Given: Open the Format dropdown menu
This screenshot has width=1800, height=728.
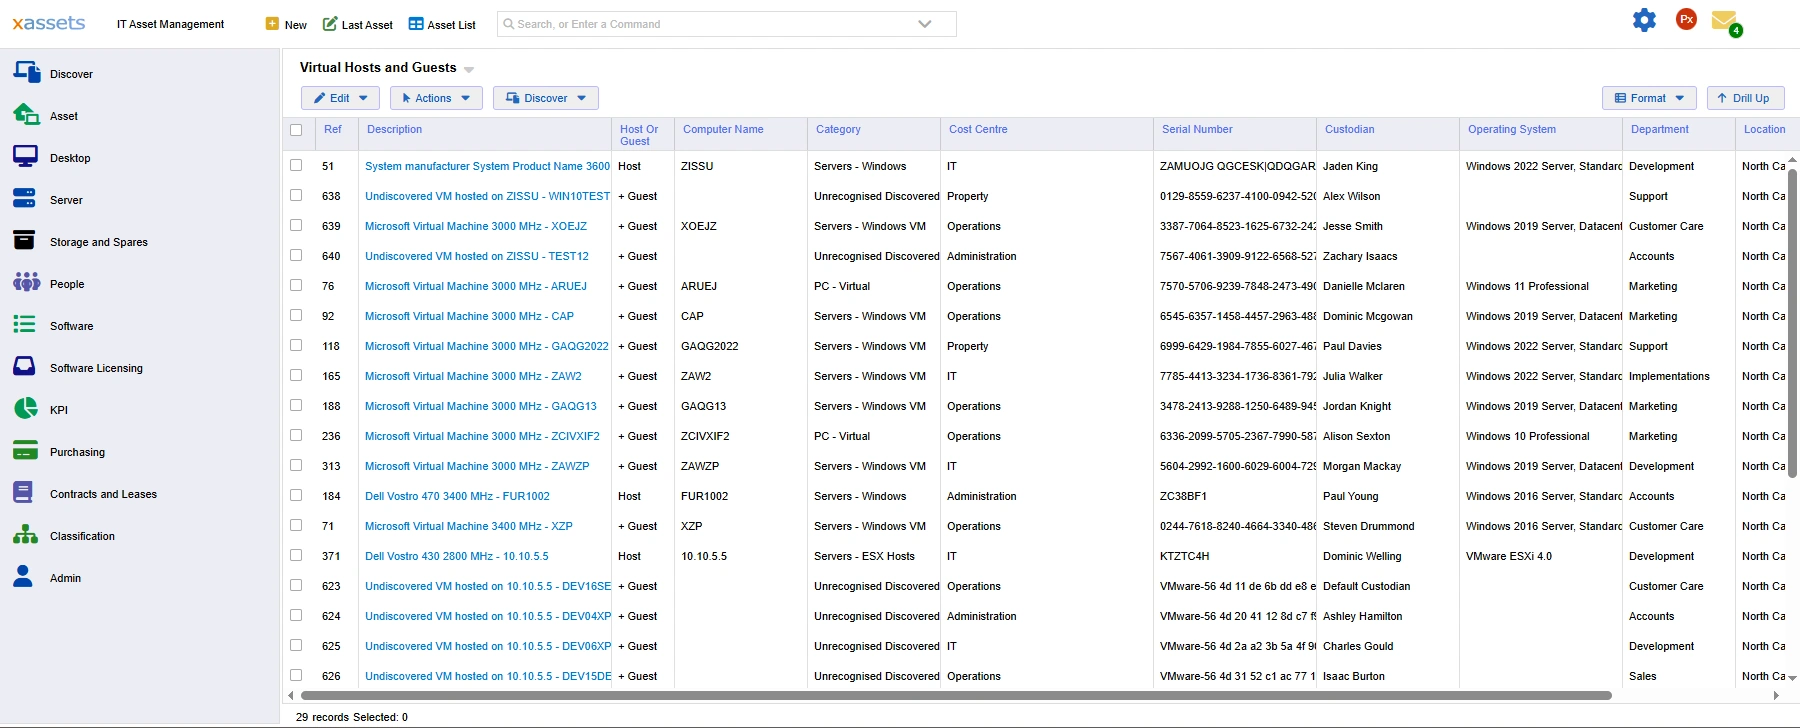Looking at the screenshot, I should [1648, 98].
